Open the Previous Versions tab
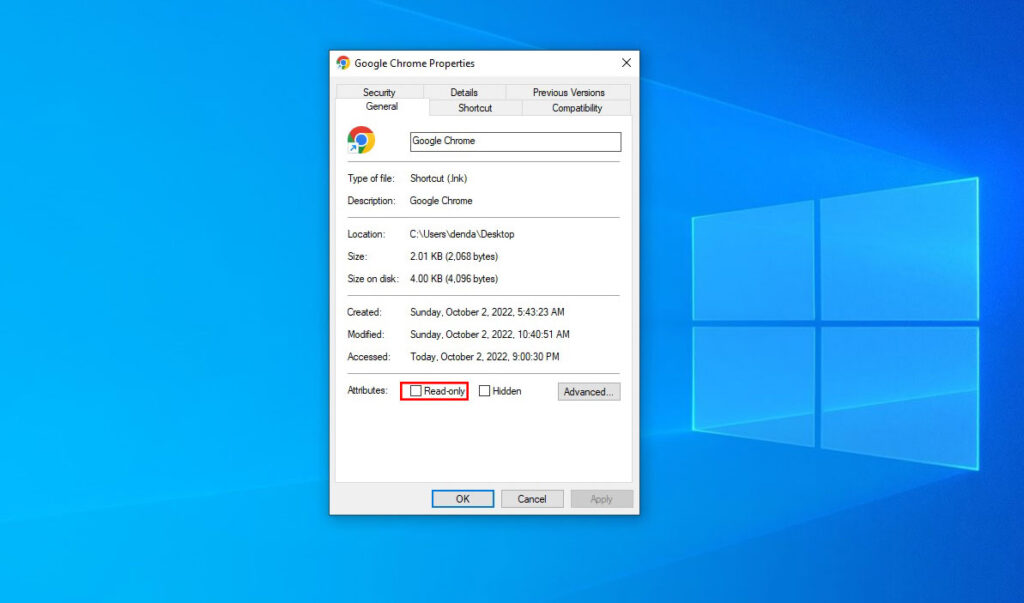 [567, 91]
